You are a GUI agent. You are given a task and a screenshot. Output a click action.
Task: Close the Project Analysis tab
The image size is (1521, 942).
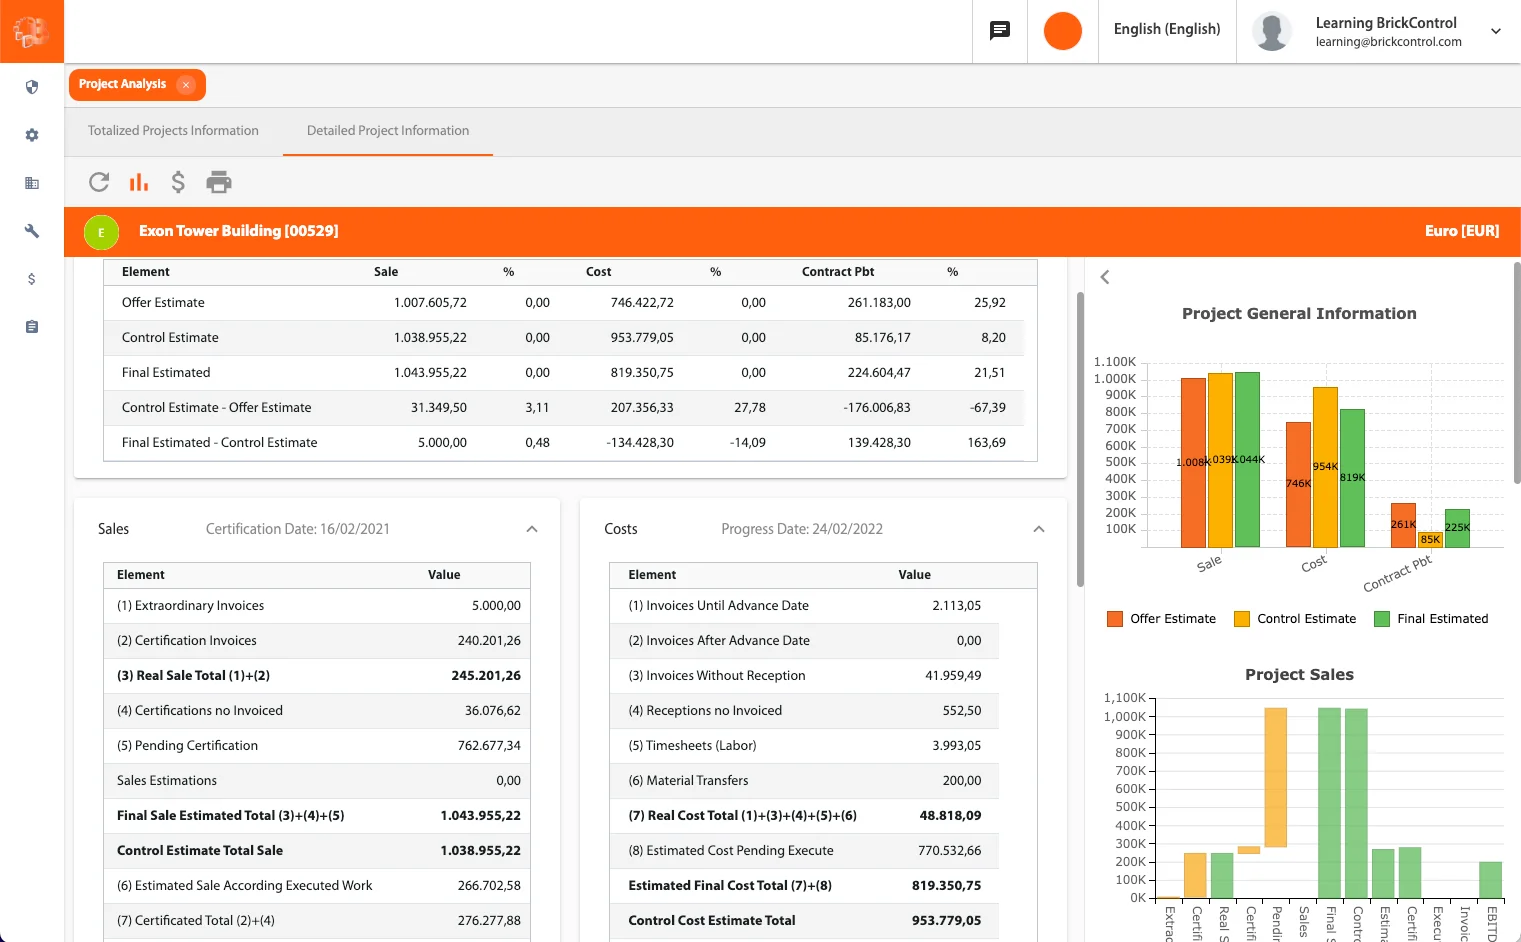point(186,85)
